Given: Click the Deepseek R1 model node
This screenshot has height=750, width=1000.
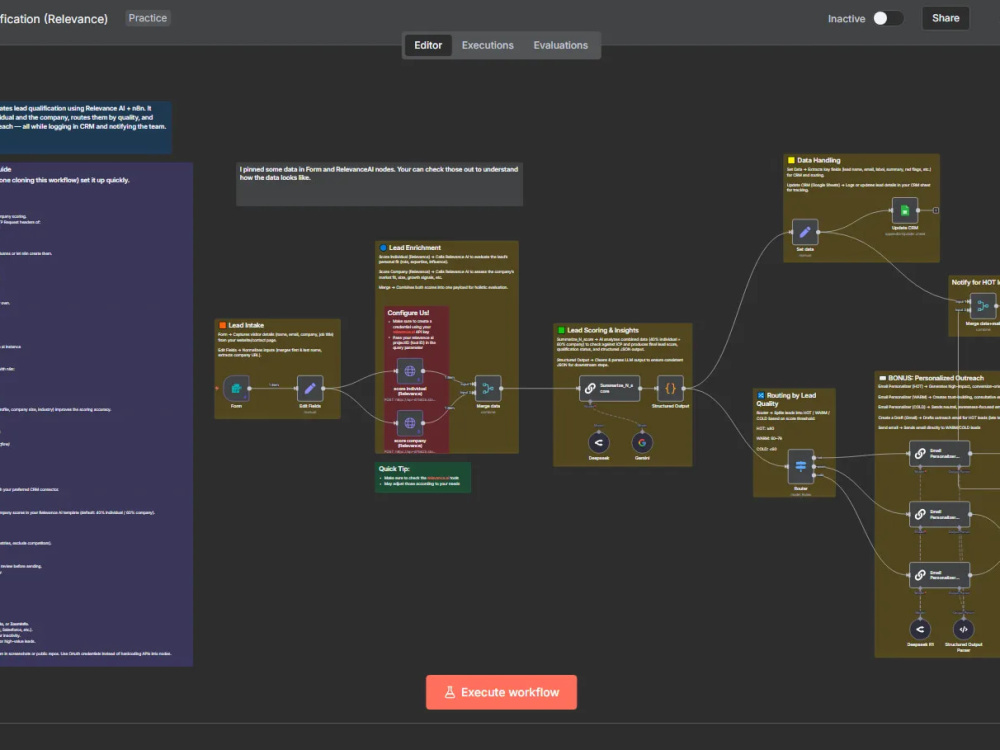Looking at the screenshot, I should click(x=920, y=629).
